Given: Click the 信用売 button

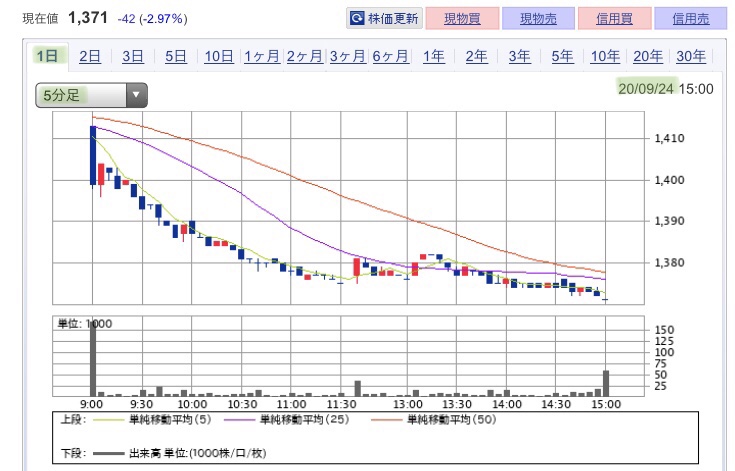Looking at the screenshot, I should [x=690, y=18].
